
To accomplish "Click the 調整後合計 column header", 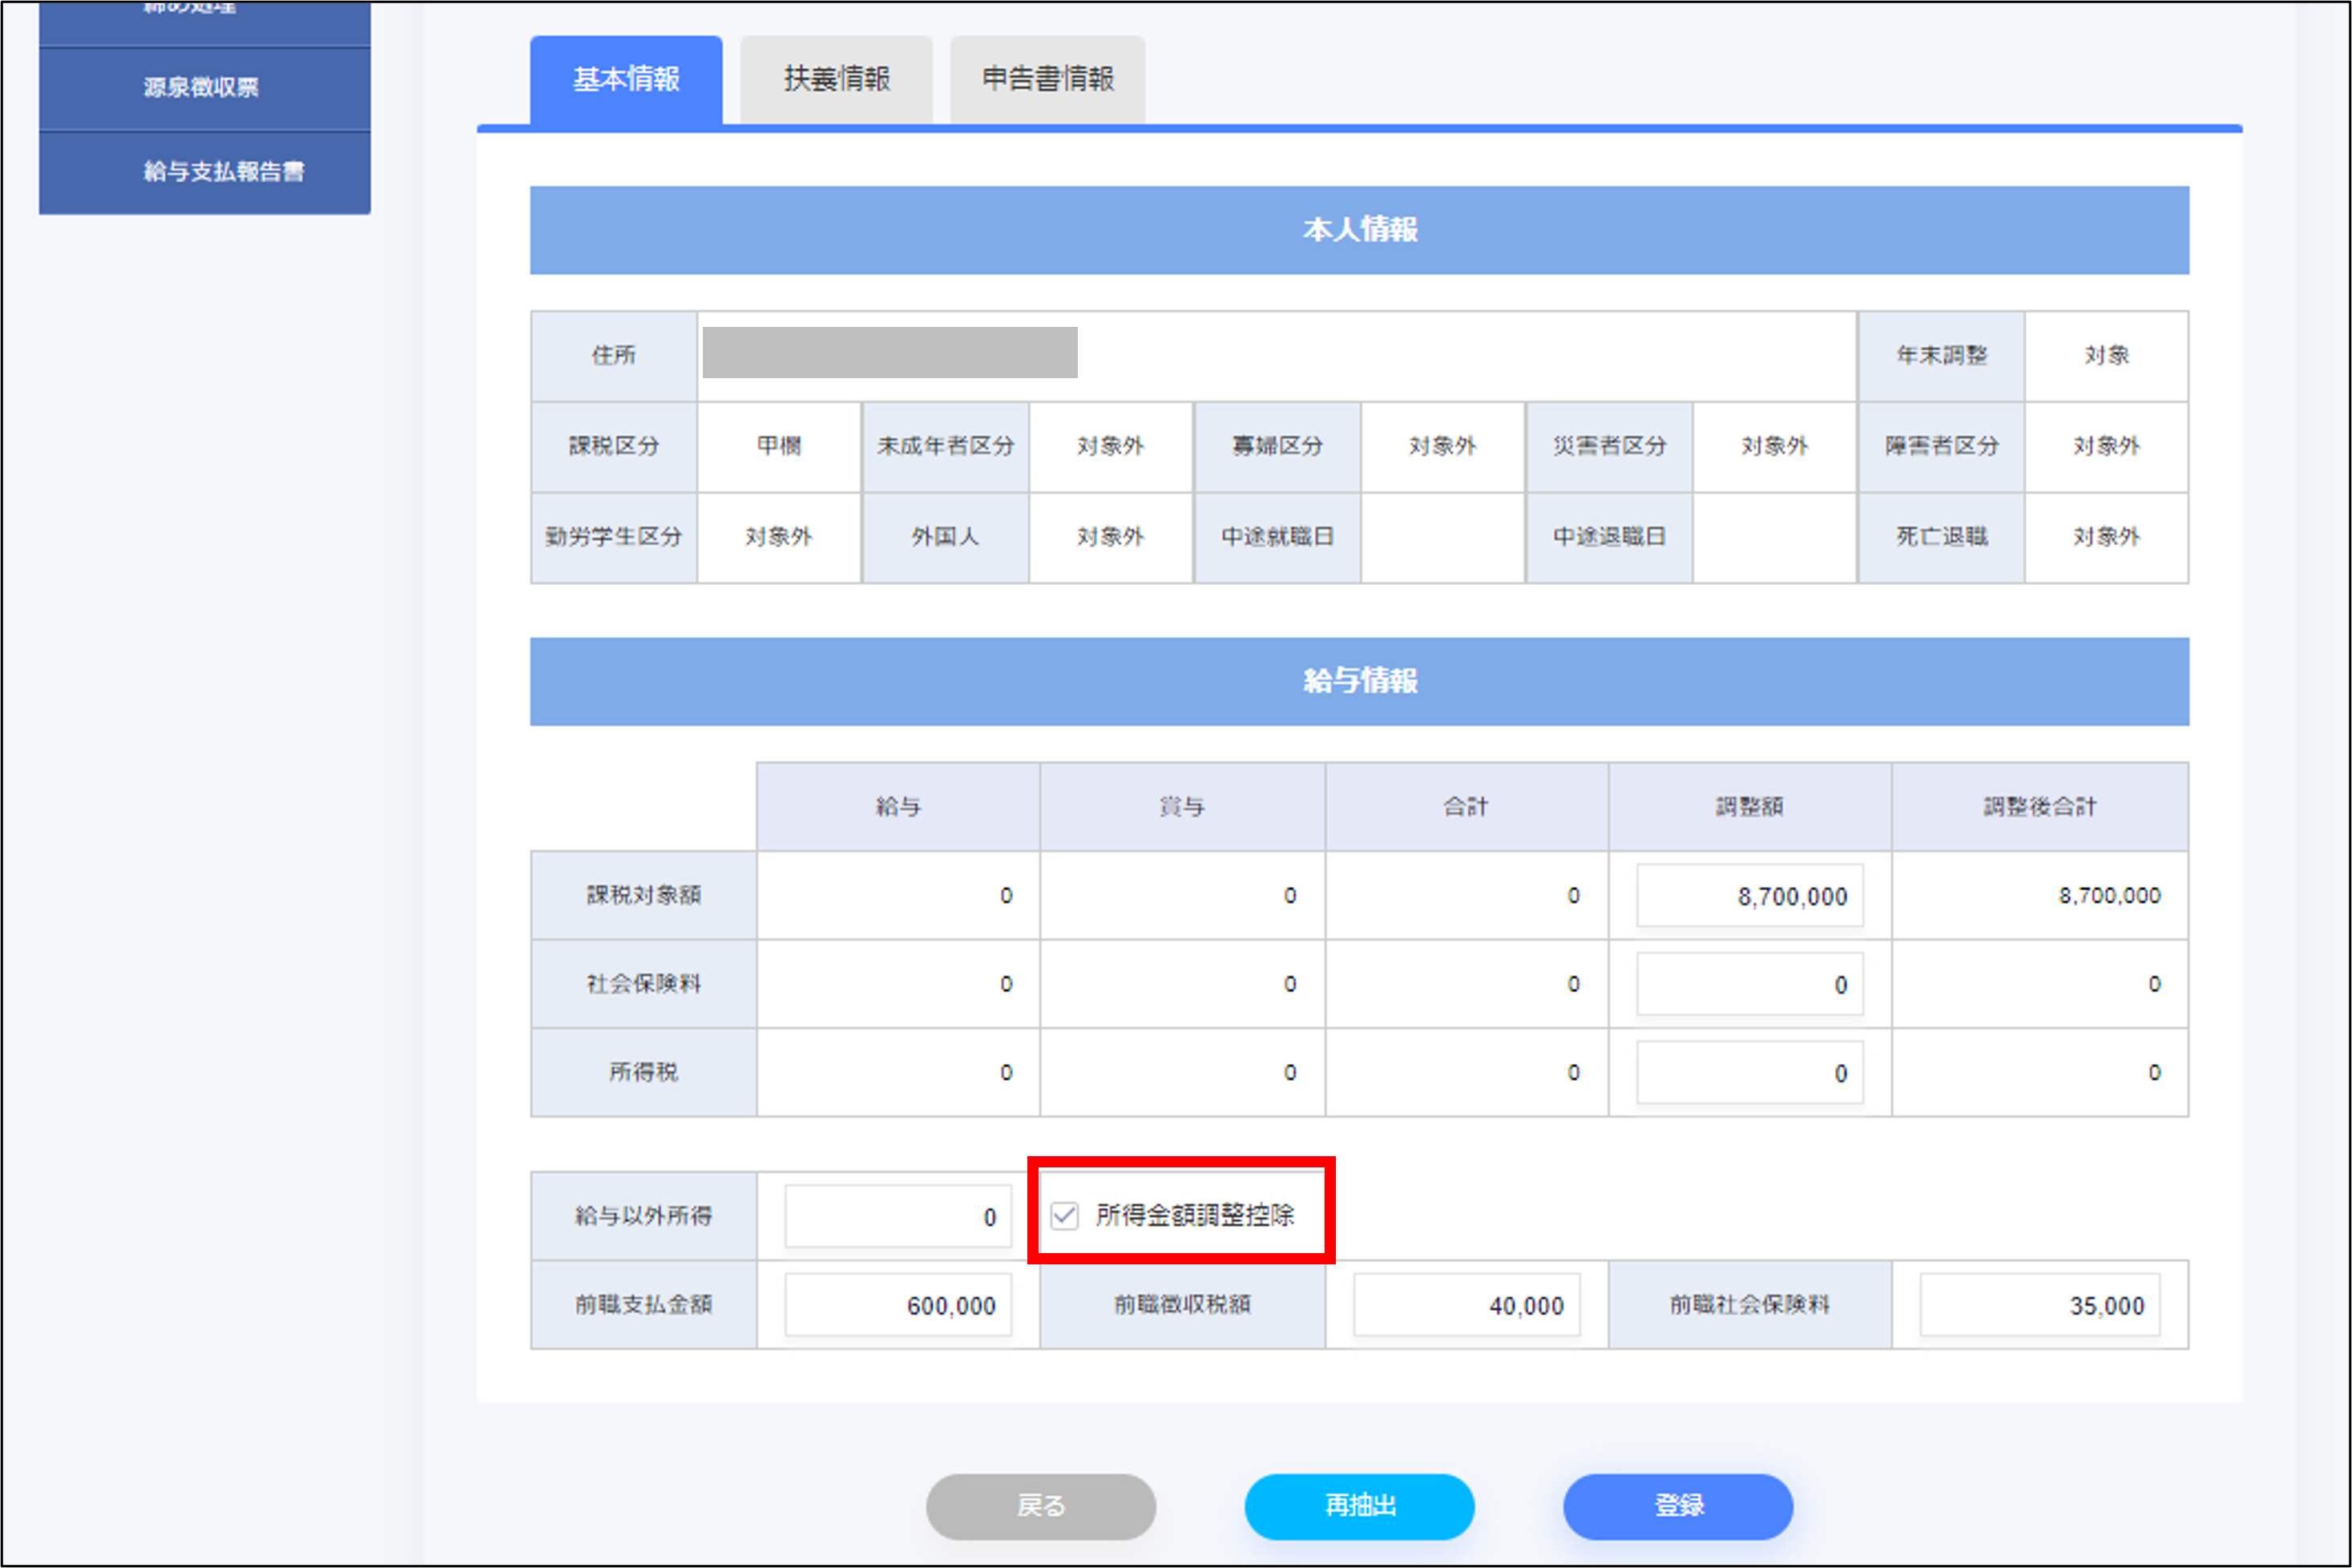I will (2040, 807).
